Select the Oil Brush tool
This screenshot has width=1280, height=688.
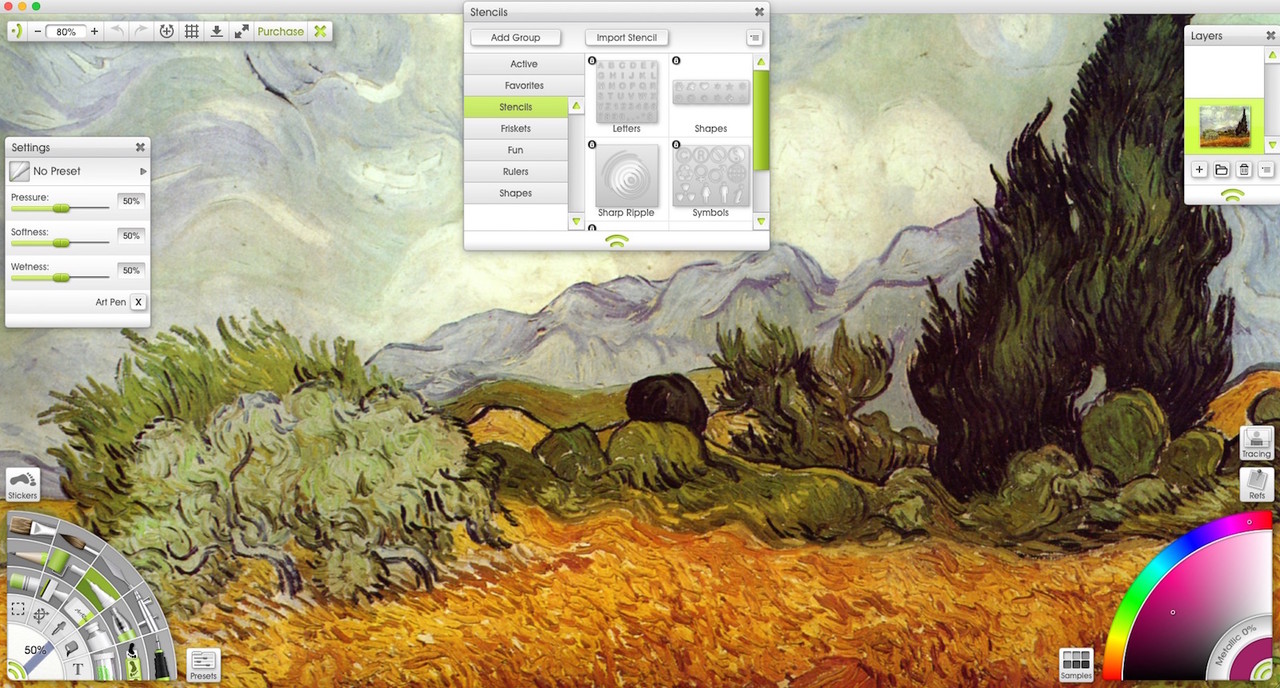[x=33, y=526]
